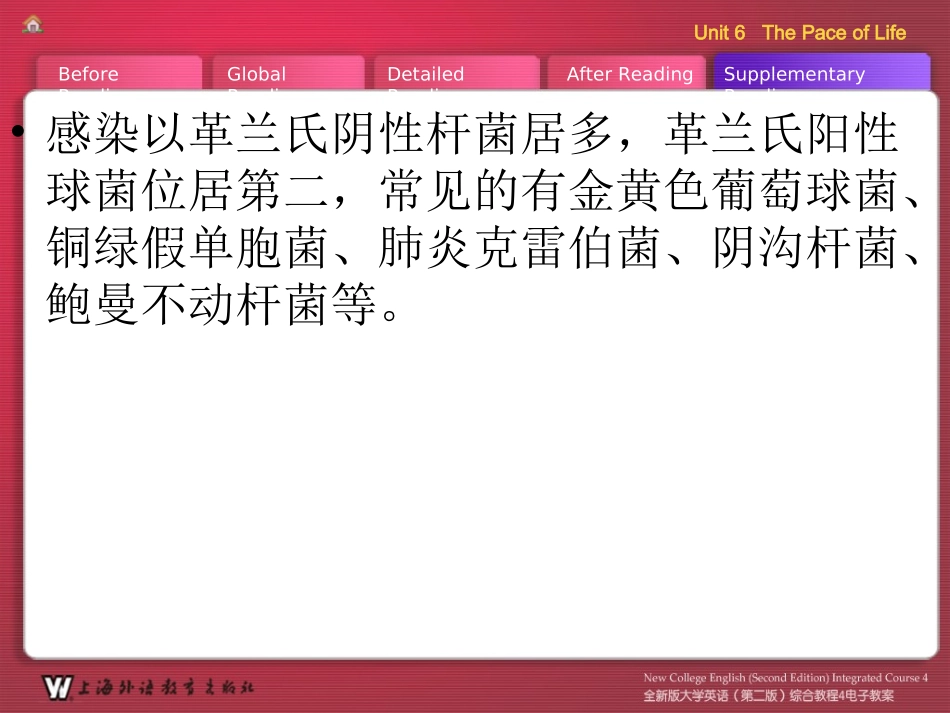Click the New College English course footer text
This screenshot has width=950, height=713.
point(785,677)
